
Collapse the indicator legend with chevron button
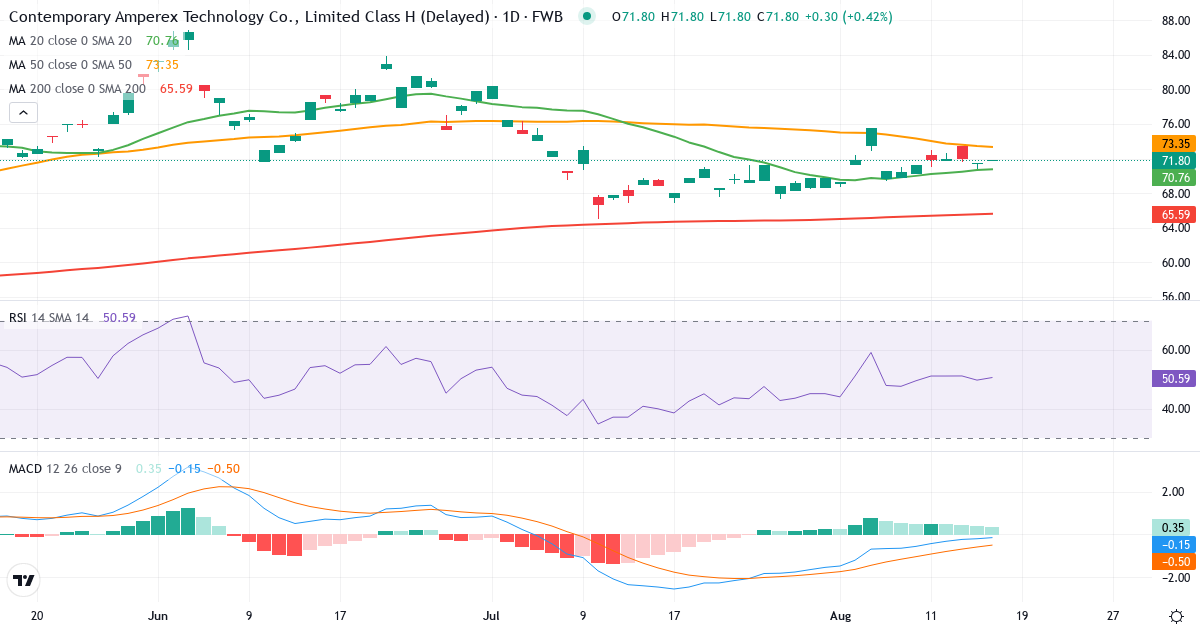tap(24, 113)
